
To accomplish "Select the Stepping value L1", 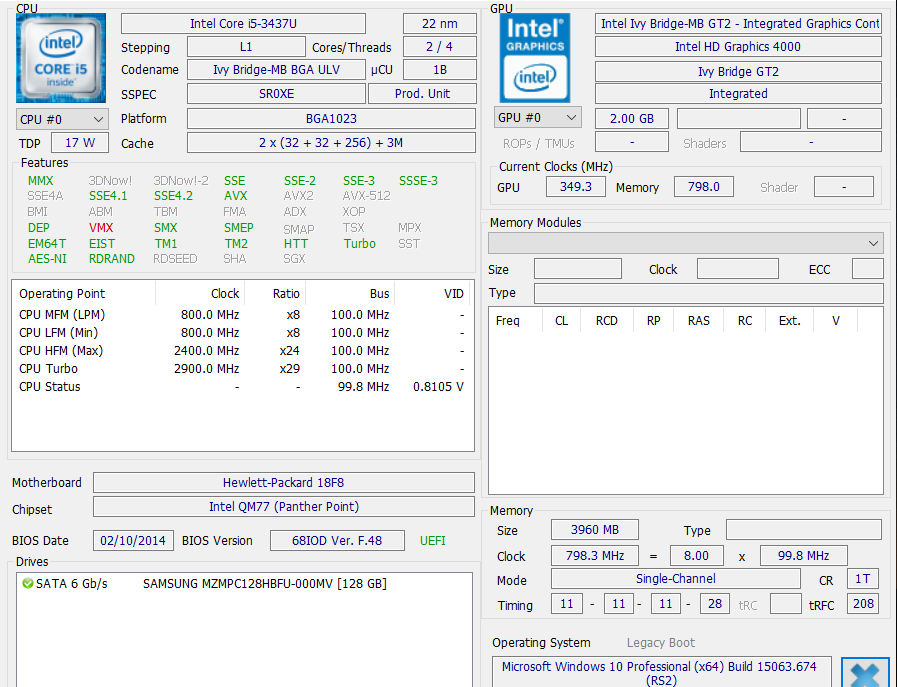I will coord(246,47).
